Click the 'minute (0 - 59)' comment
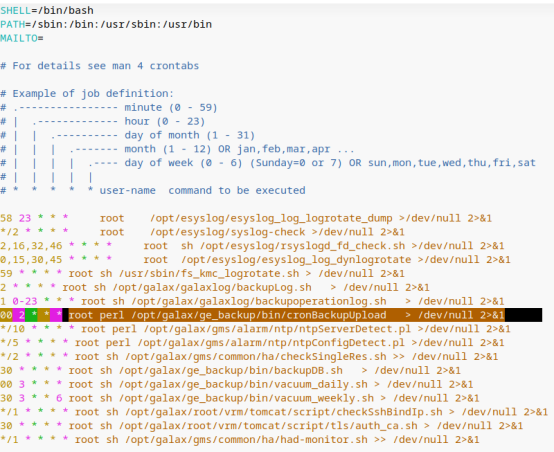This screenshot has height=452, width=554. (171, 107)
